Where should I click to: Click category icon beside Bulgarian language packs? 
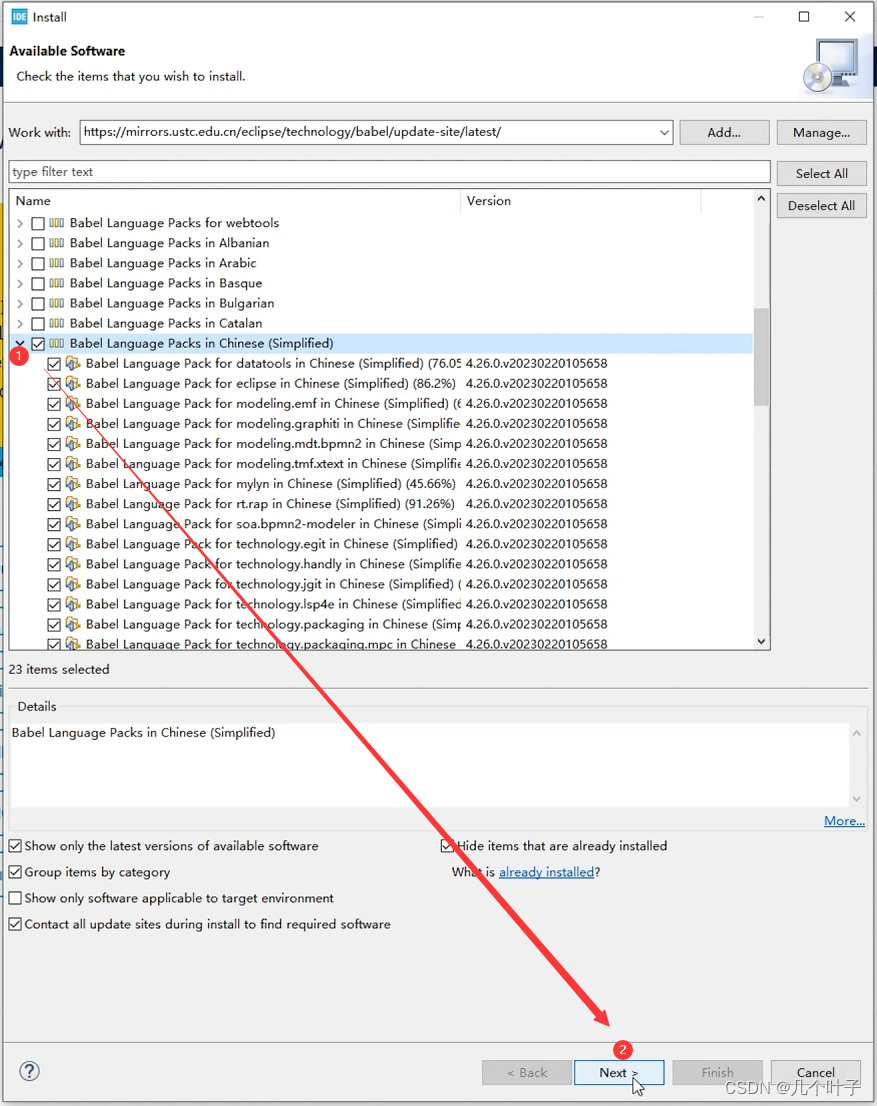click(x=56, y=303)
